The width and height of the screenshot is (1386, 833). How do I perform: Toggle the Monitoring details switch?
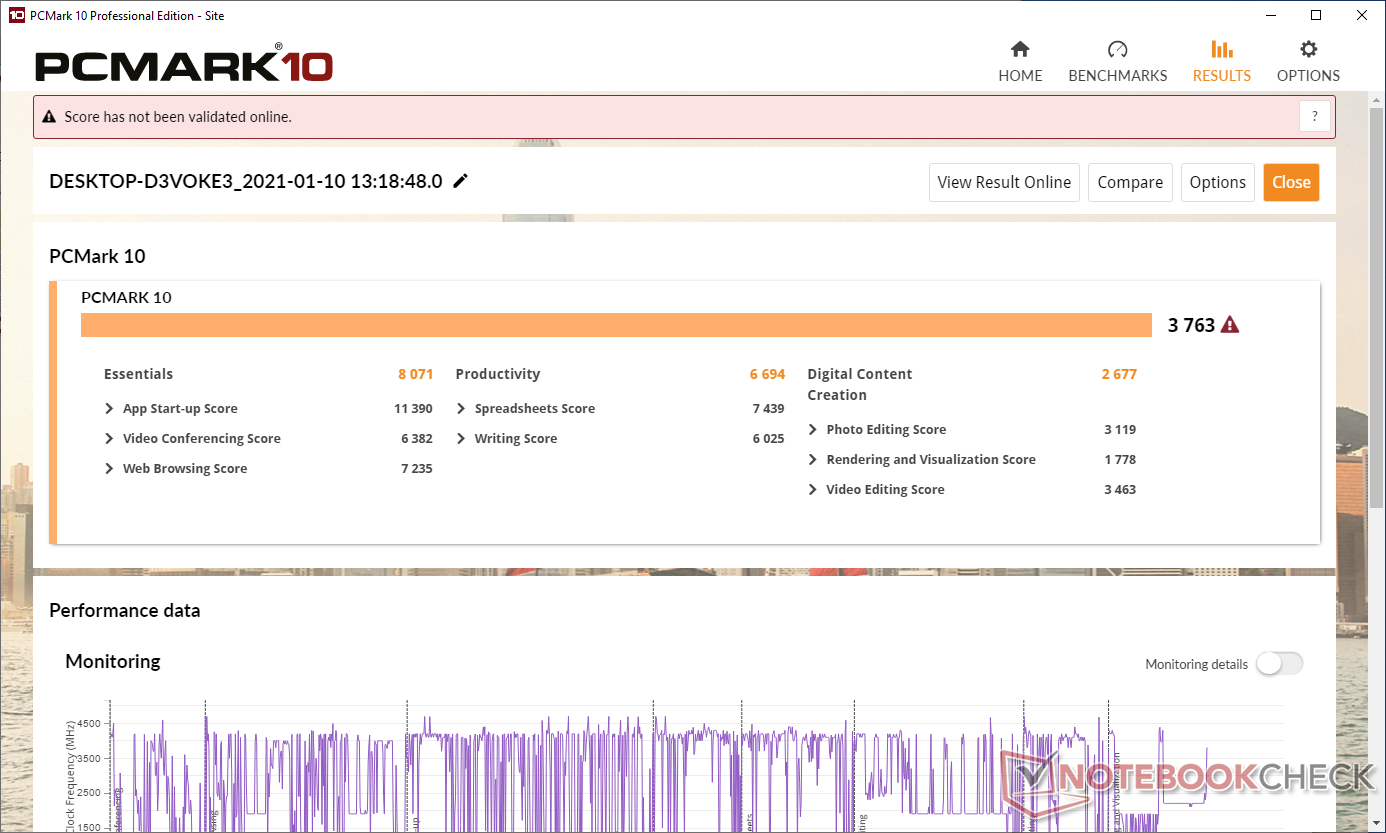(x=1280, y=664)
